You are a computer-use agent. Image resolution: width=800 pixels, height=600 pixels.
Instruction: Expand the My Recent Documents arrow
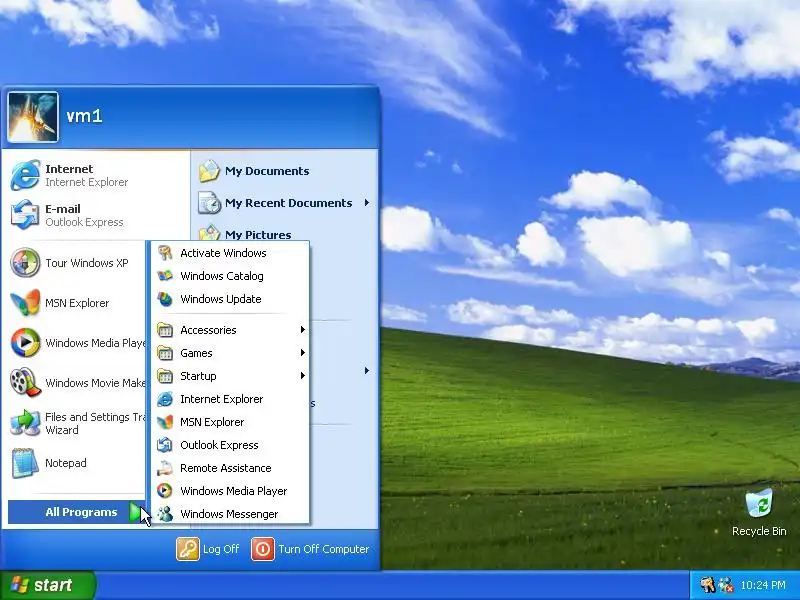(367, 203)
